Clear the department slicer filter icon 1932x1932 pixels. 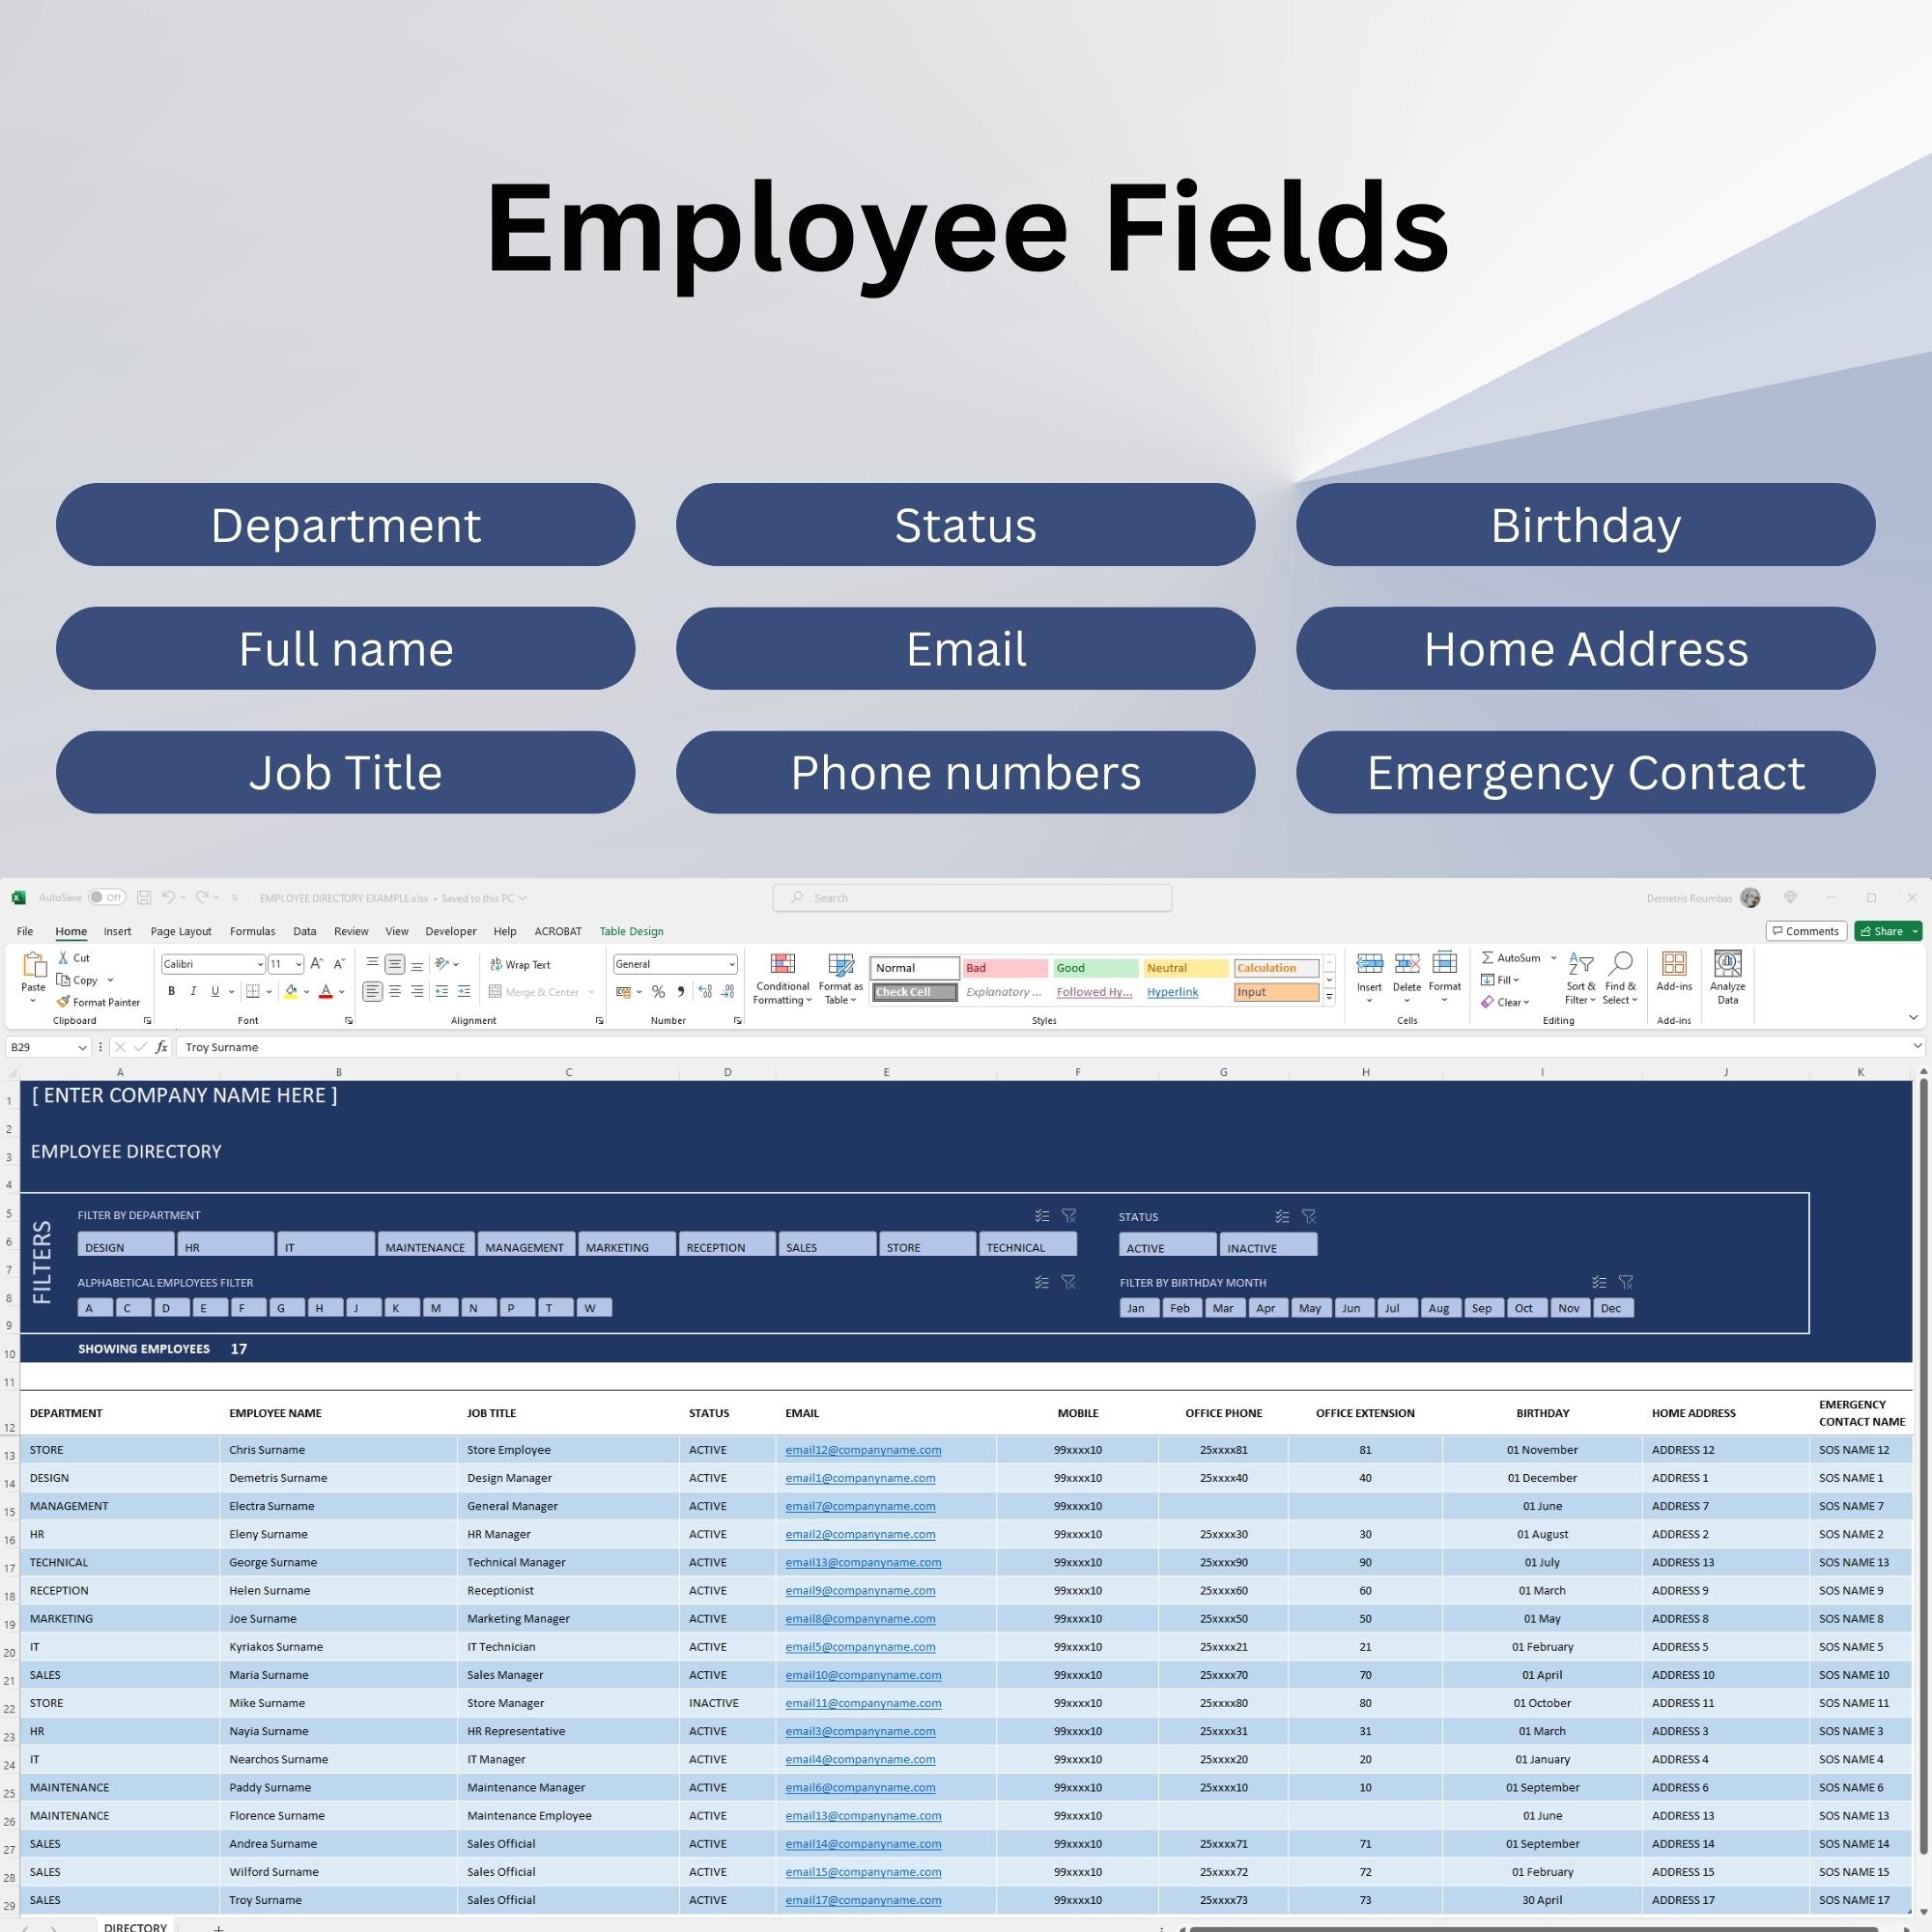coord(1069,1216)
